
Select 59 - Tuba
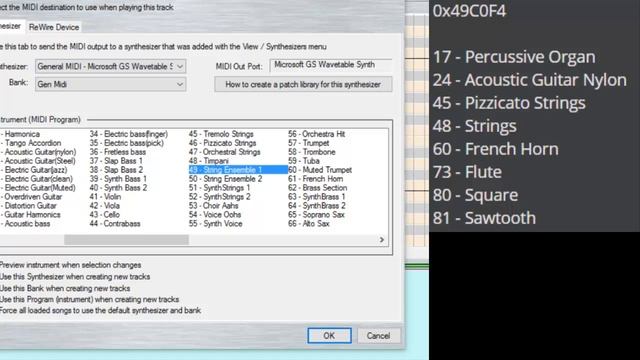[304, 161]
